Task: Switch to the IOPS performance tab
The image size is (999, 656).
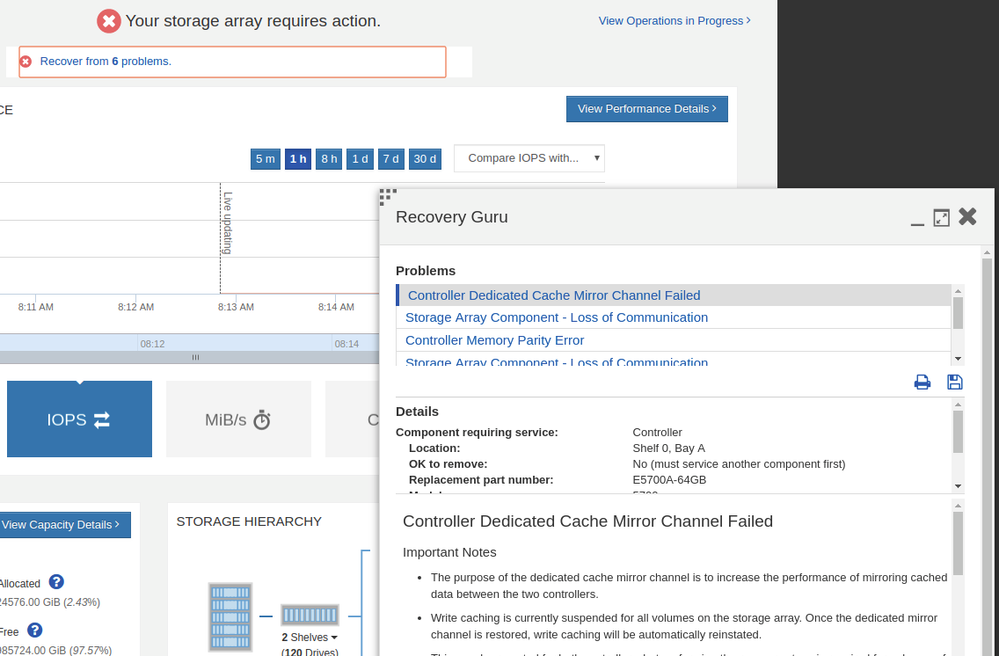Action: coord(79,419)
